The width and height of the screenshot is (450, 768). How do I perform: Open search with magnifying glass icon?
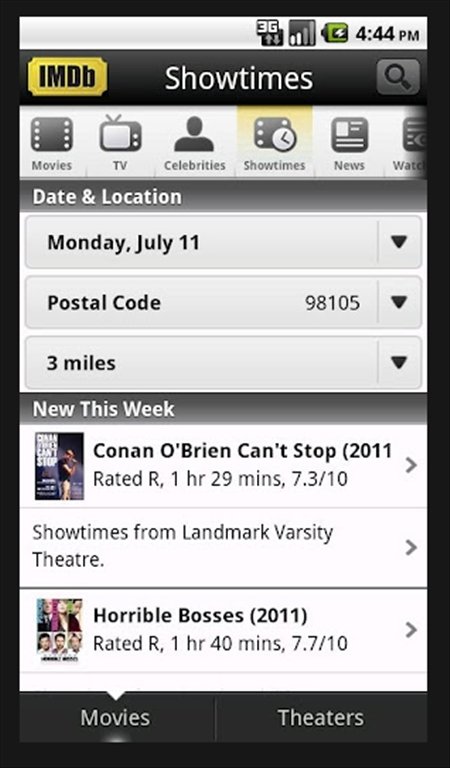tap(398, 77)
